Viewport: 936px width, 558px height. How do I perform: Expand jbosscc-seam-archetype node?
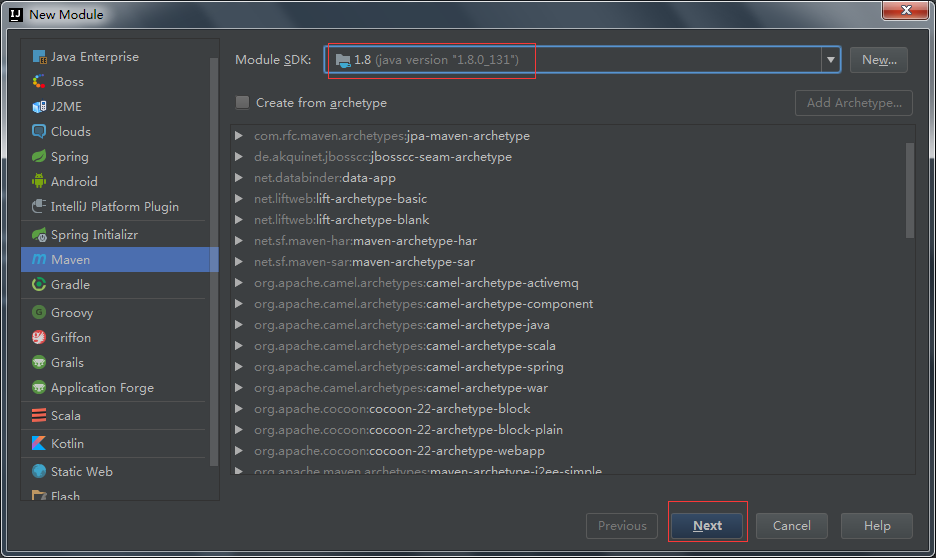(239, 157)
